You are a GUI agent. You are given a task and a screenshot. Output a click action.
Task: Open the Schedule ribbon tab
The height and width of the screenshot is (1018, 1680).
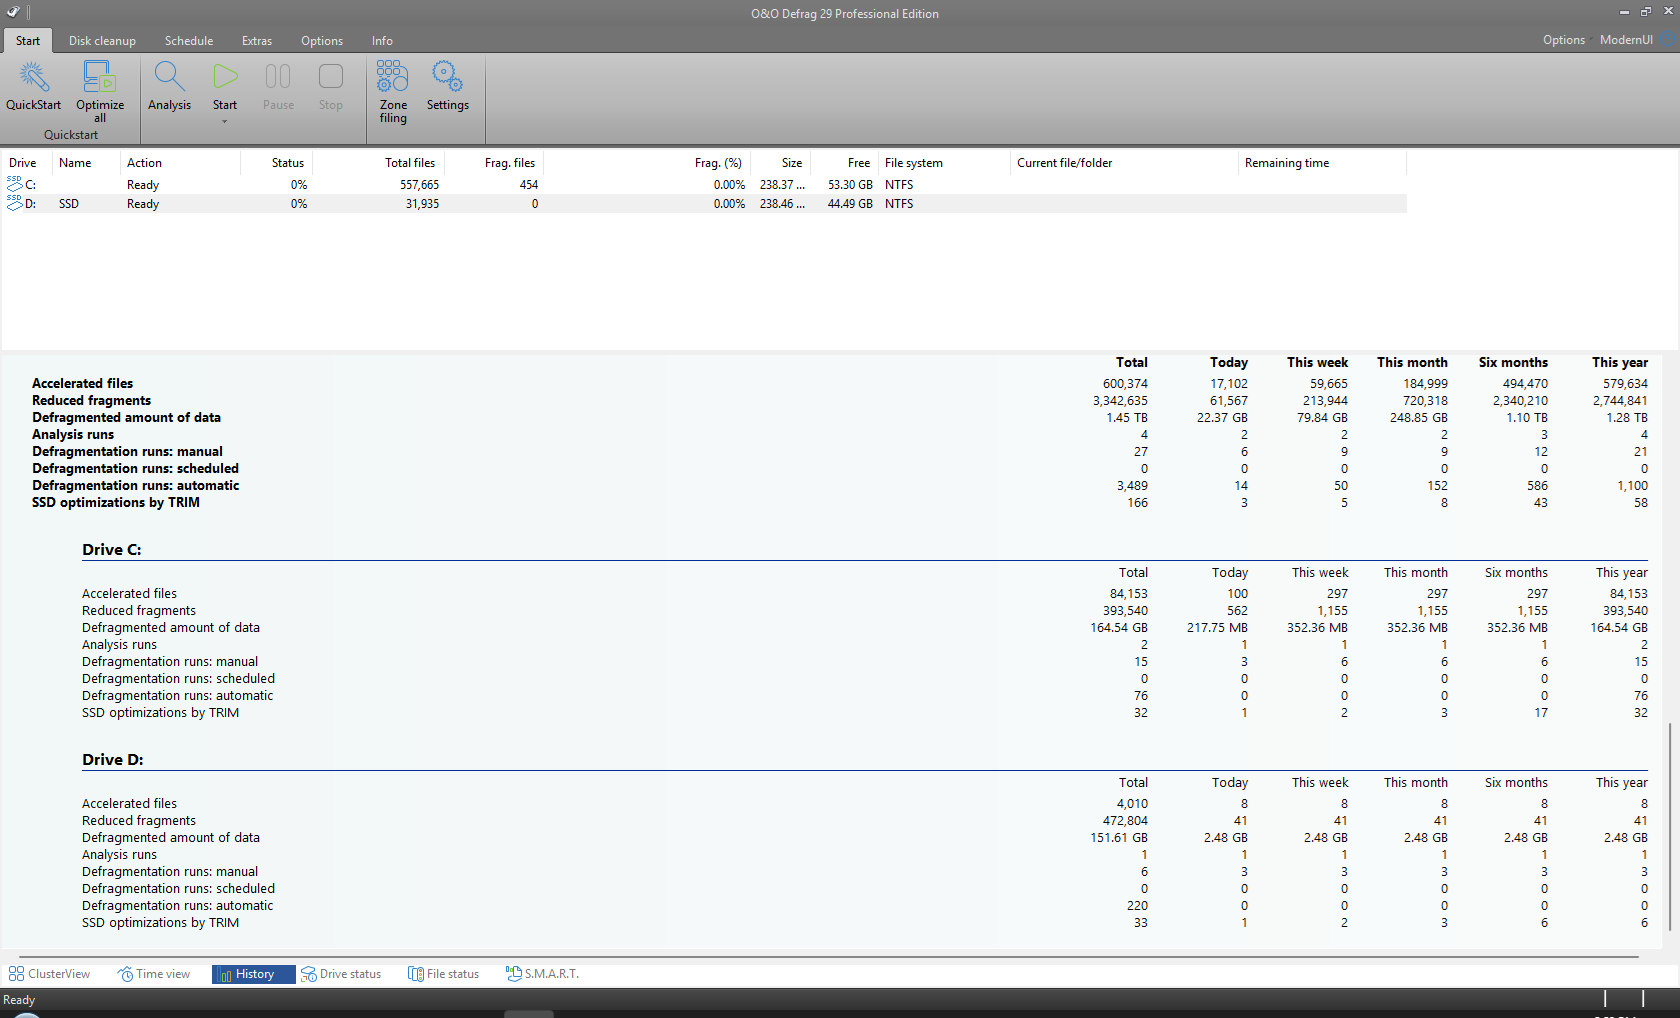(x=189, y=41)
